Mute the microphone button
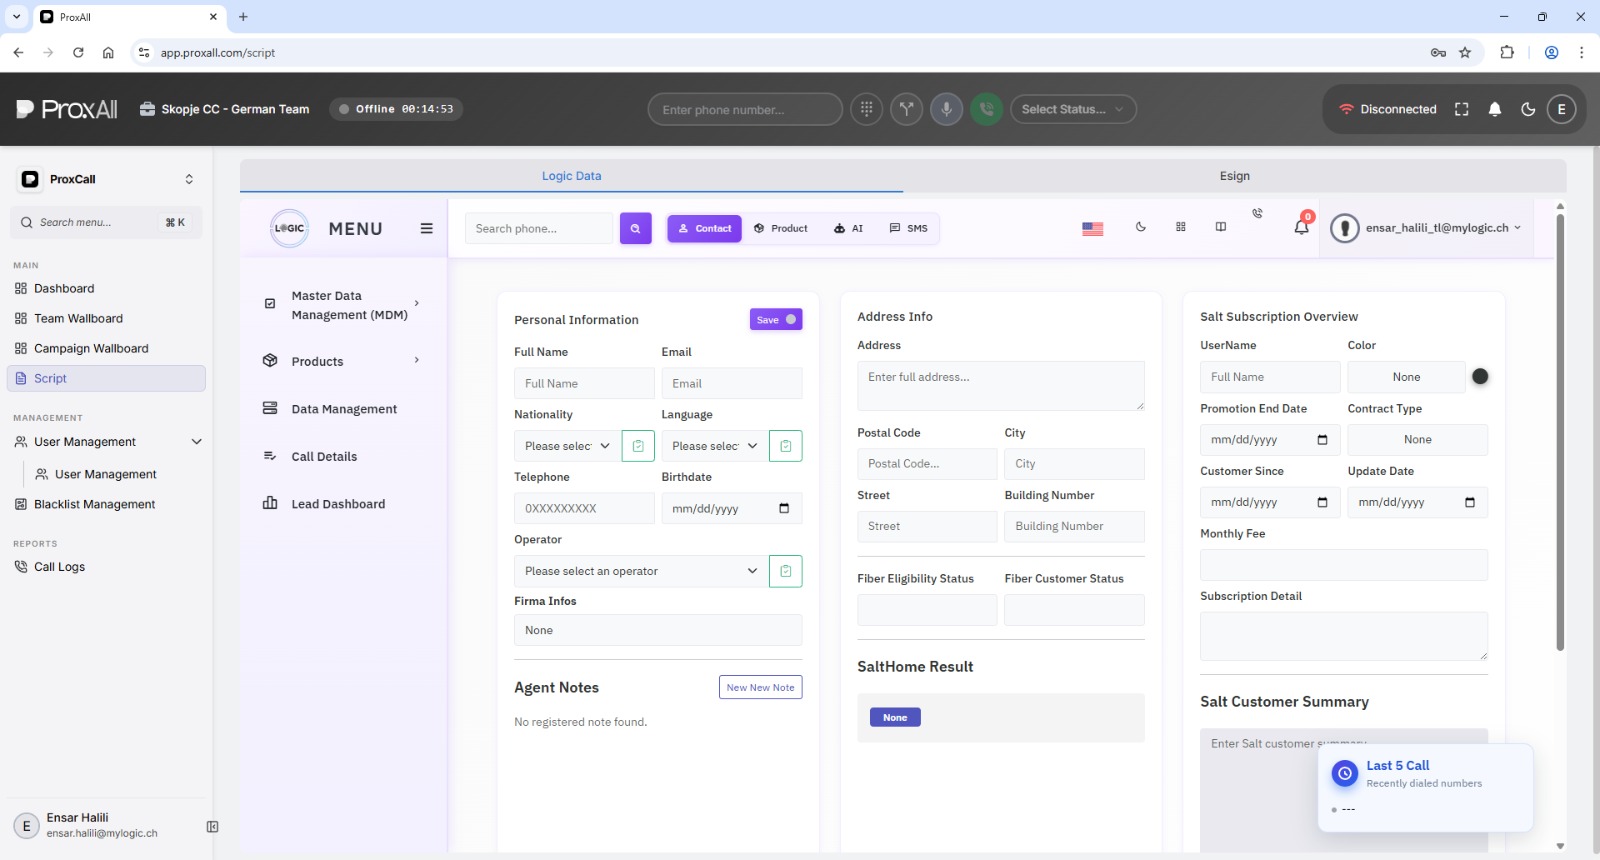The height and width of the screenshot is (860, 1600). click(x=947, y=109)
